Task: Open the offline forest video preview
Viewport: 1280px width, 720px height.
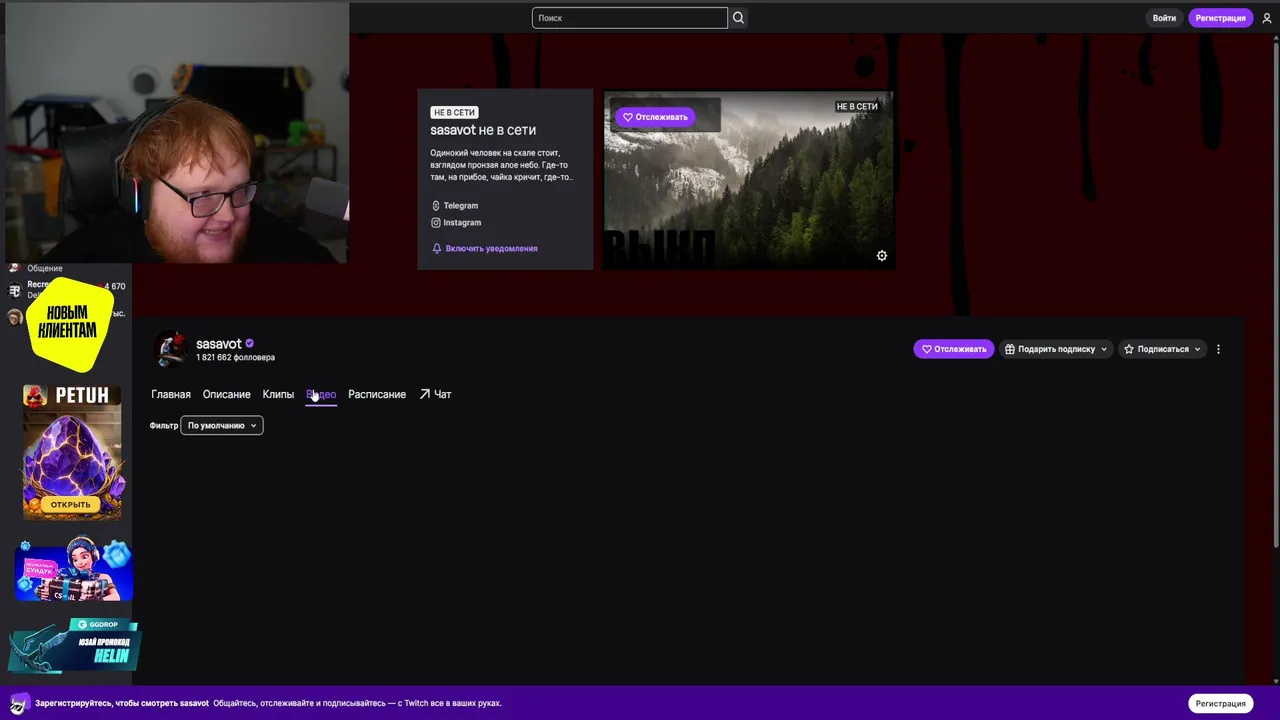Action: (x=749, y=180)
